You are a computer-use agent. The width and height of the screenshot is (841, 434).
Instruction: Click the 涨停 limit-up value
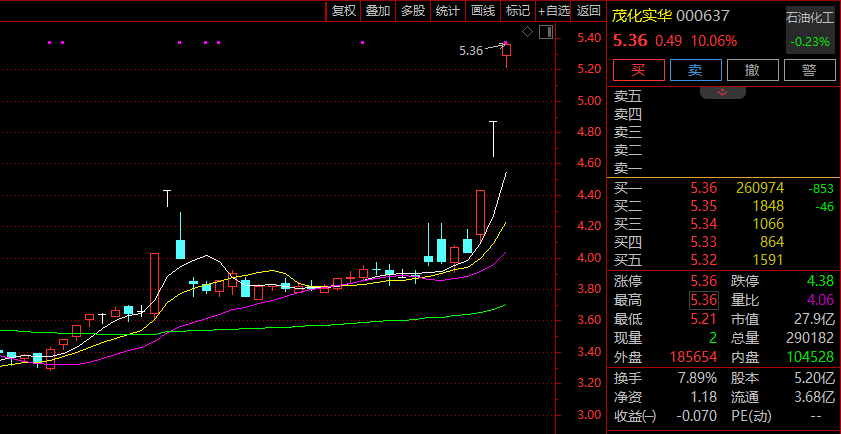(x=704, y=281)
